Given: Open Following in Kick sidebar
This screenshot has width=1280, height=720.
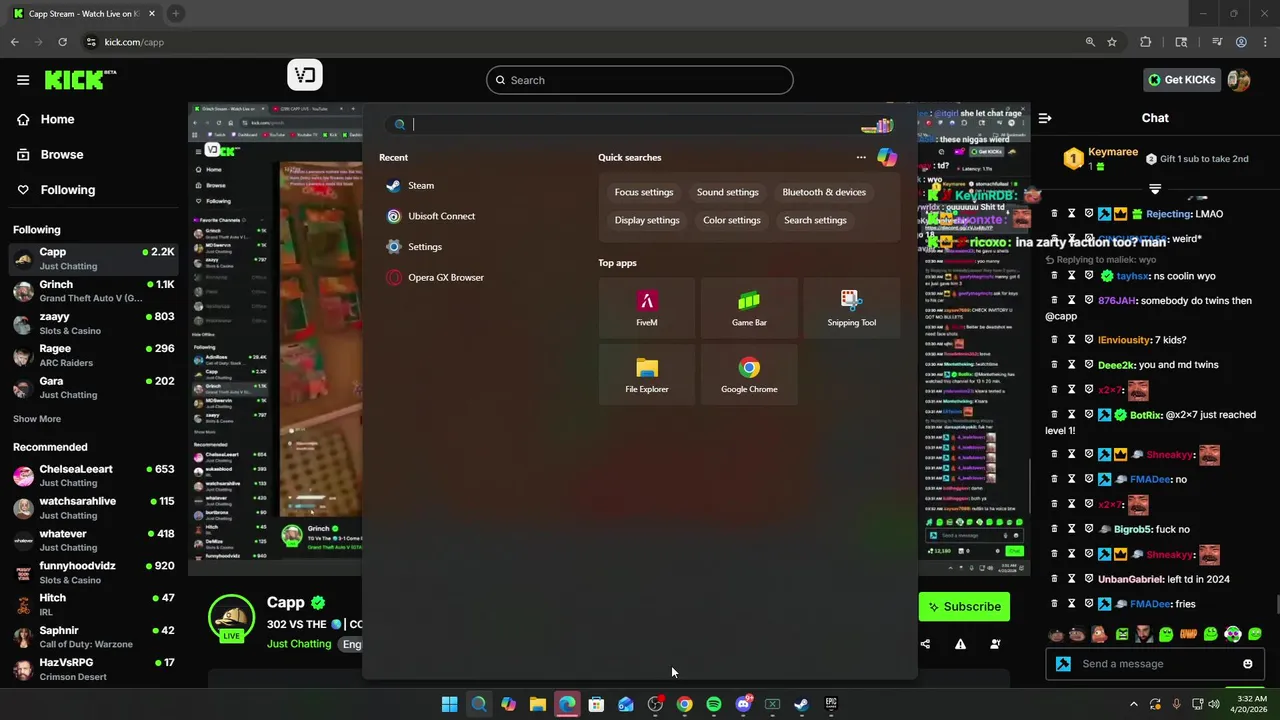Looking at the screenshot, I should [x=68, y=190].
